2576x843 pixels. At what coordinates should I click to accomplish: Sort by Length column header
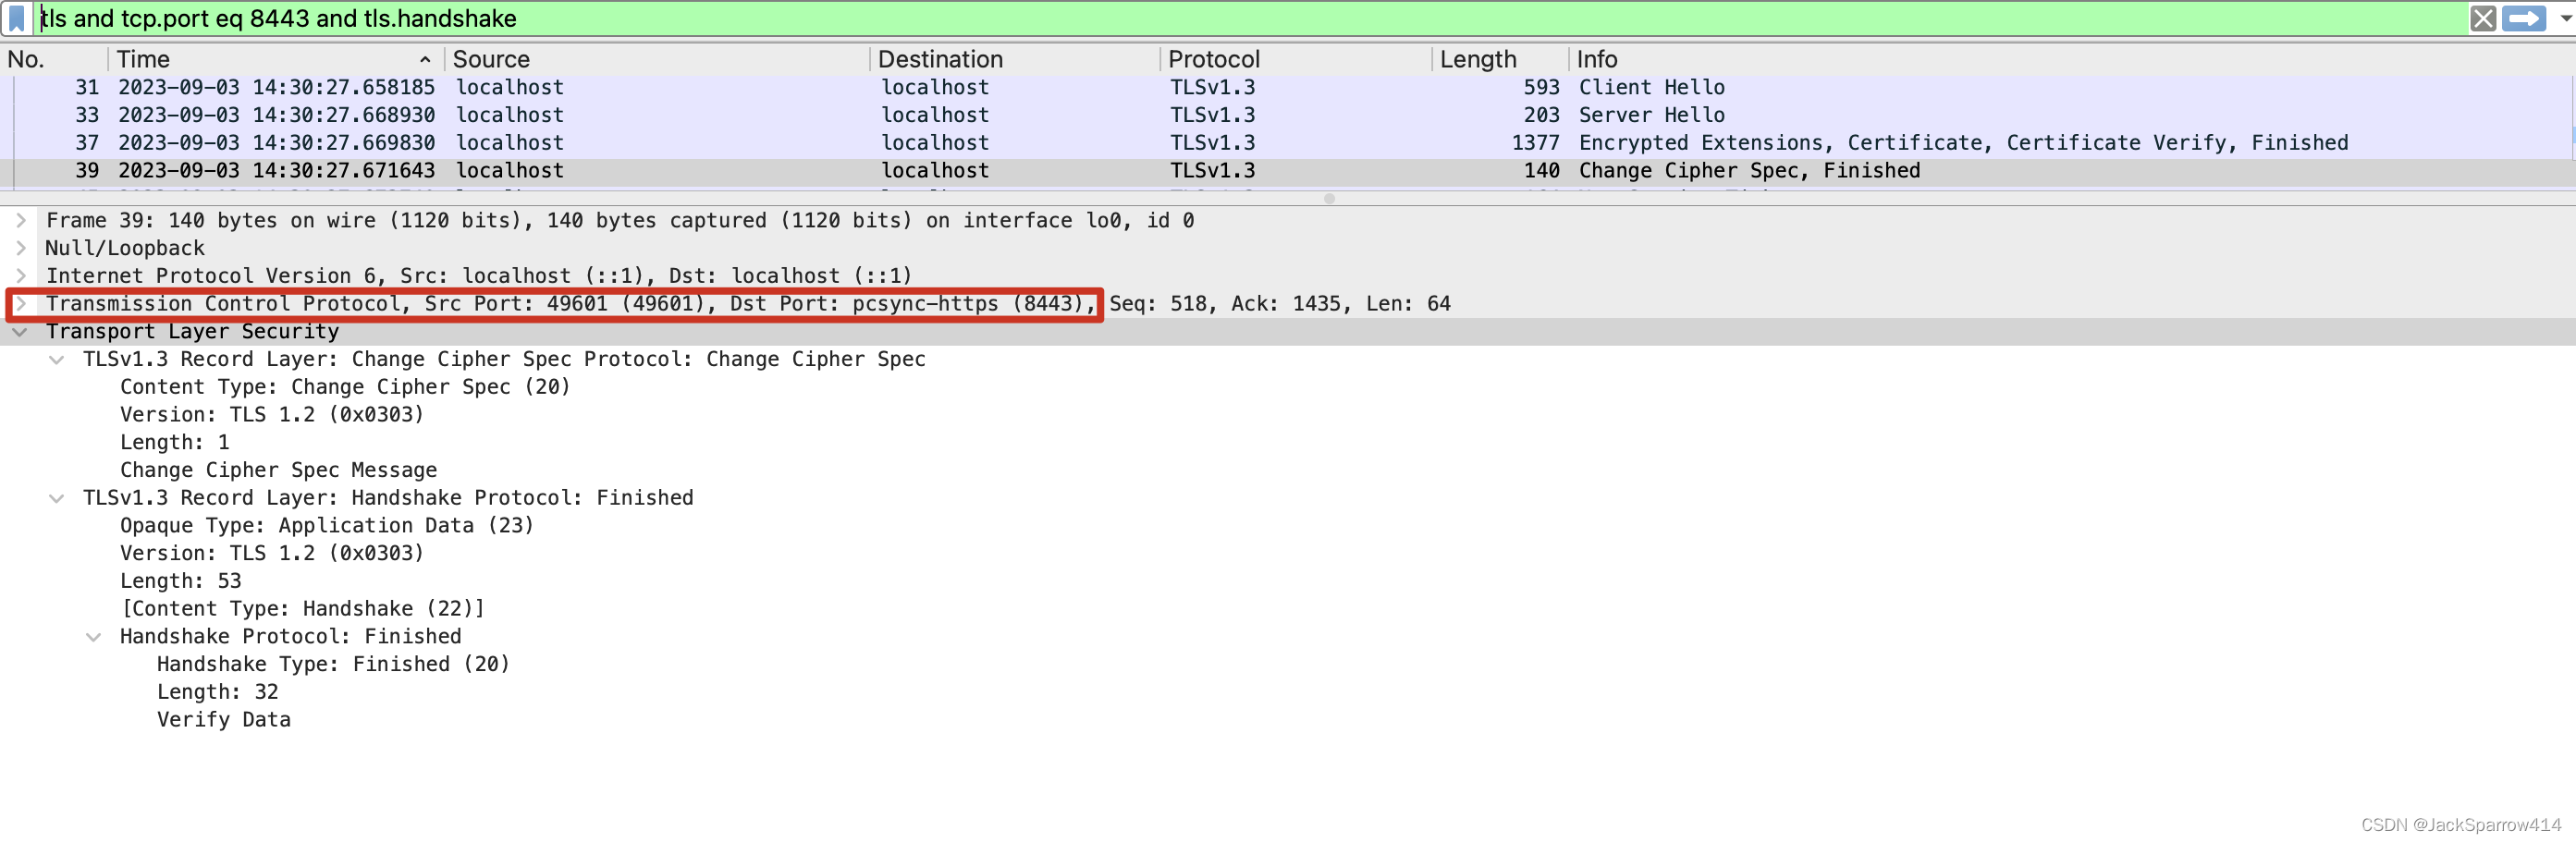click(x=1500, y=59)
